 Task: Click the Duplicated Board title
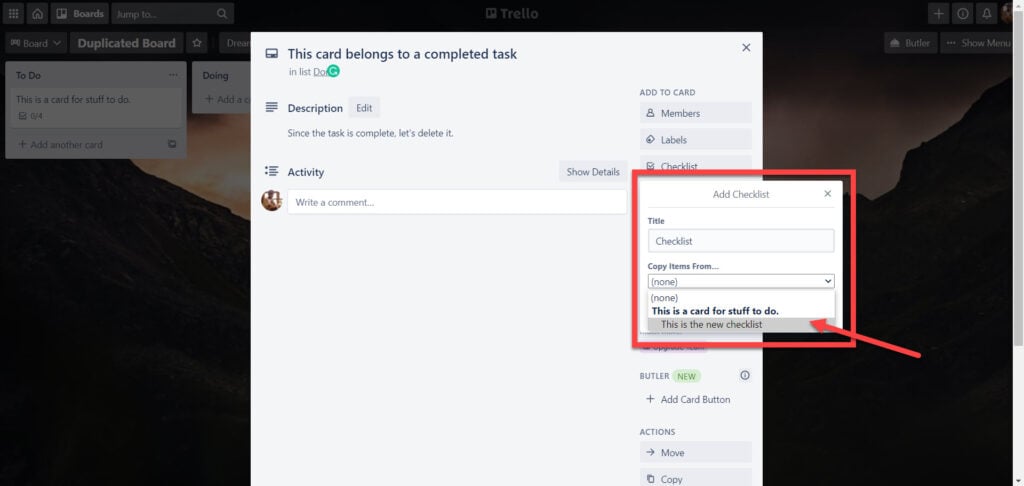[x=127, y=43]
